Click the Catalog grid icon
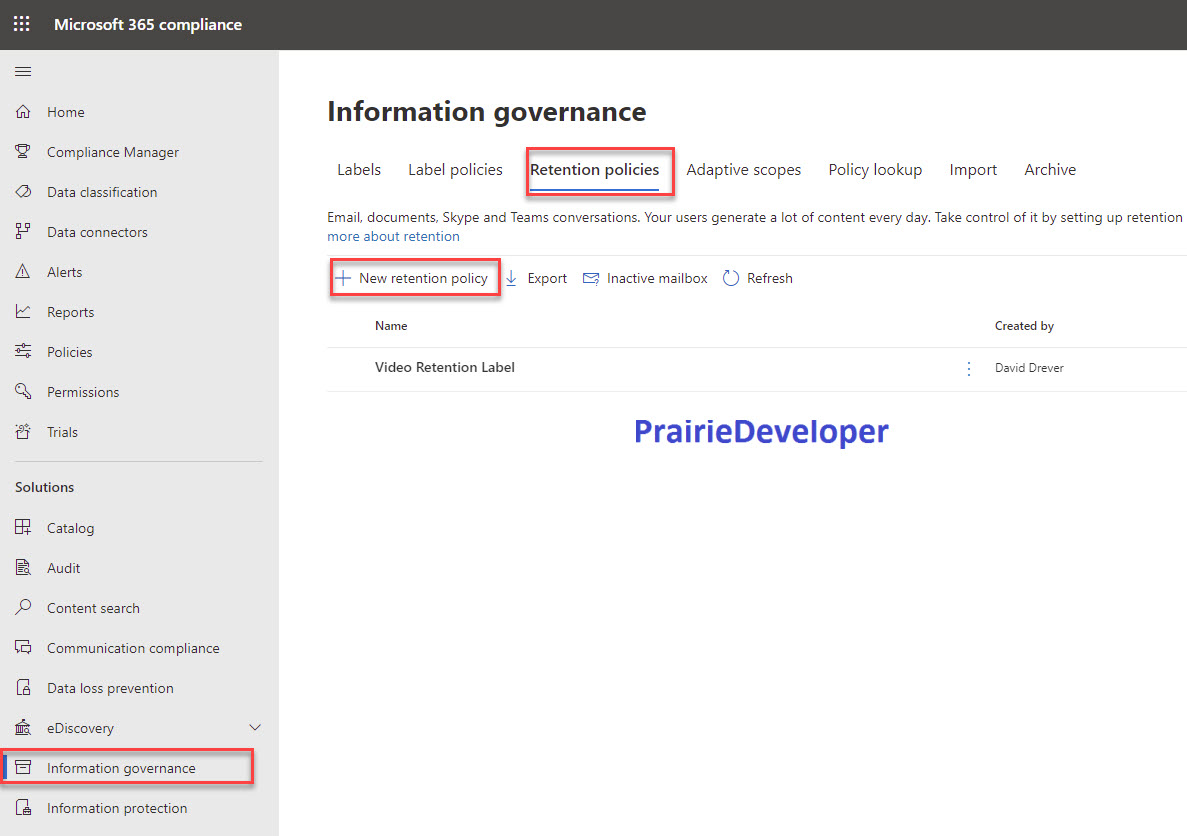The width and height of the screenshot is (1187, 836). (23, 528)
